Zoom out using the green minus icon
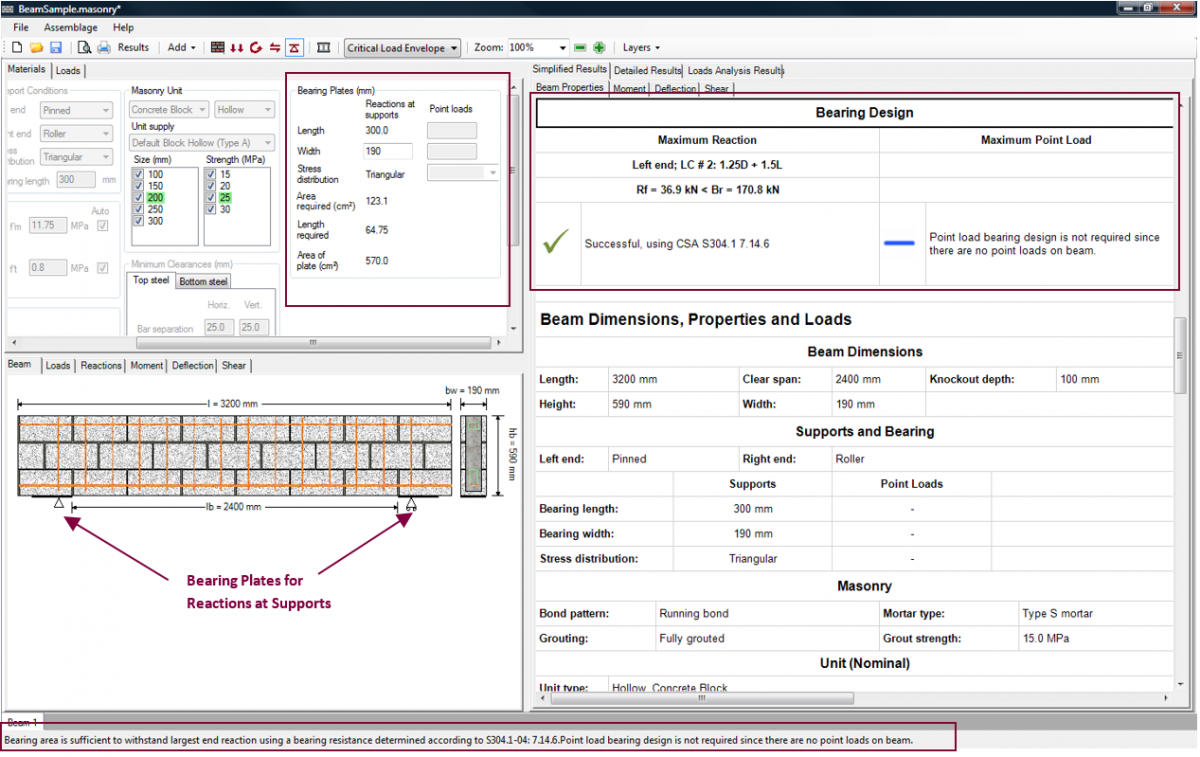This screenshot has width=1200, height=757. 581,47
